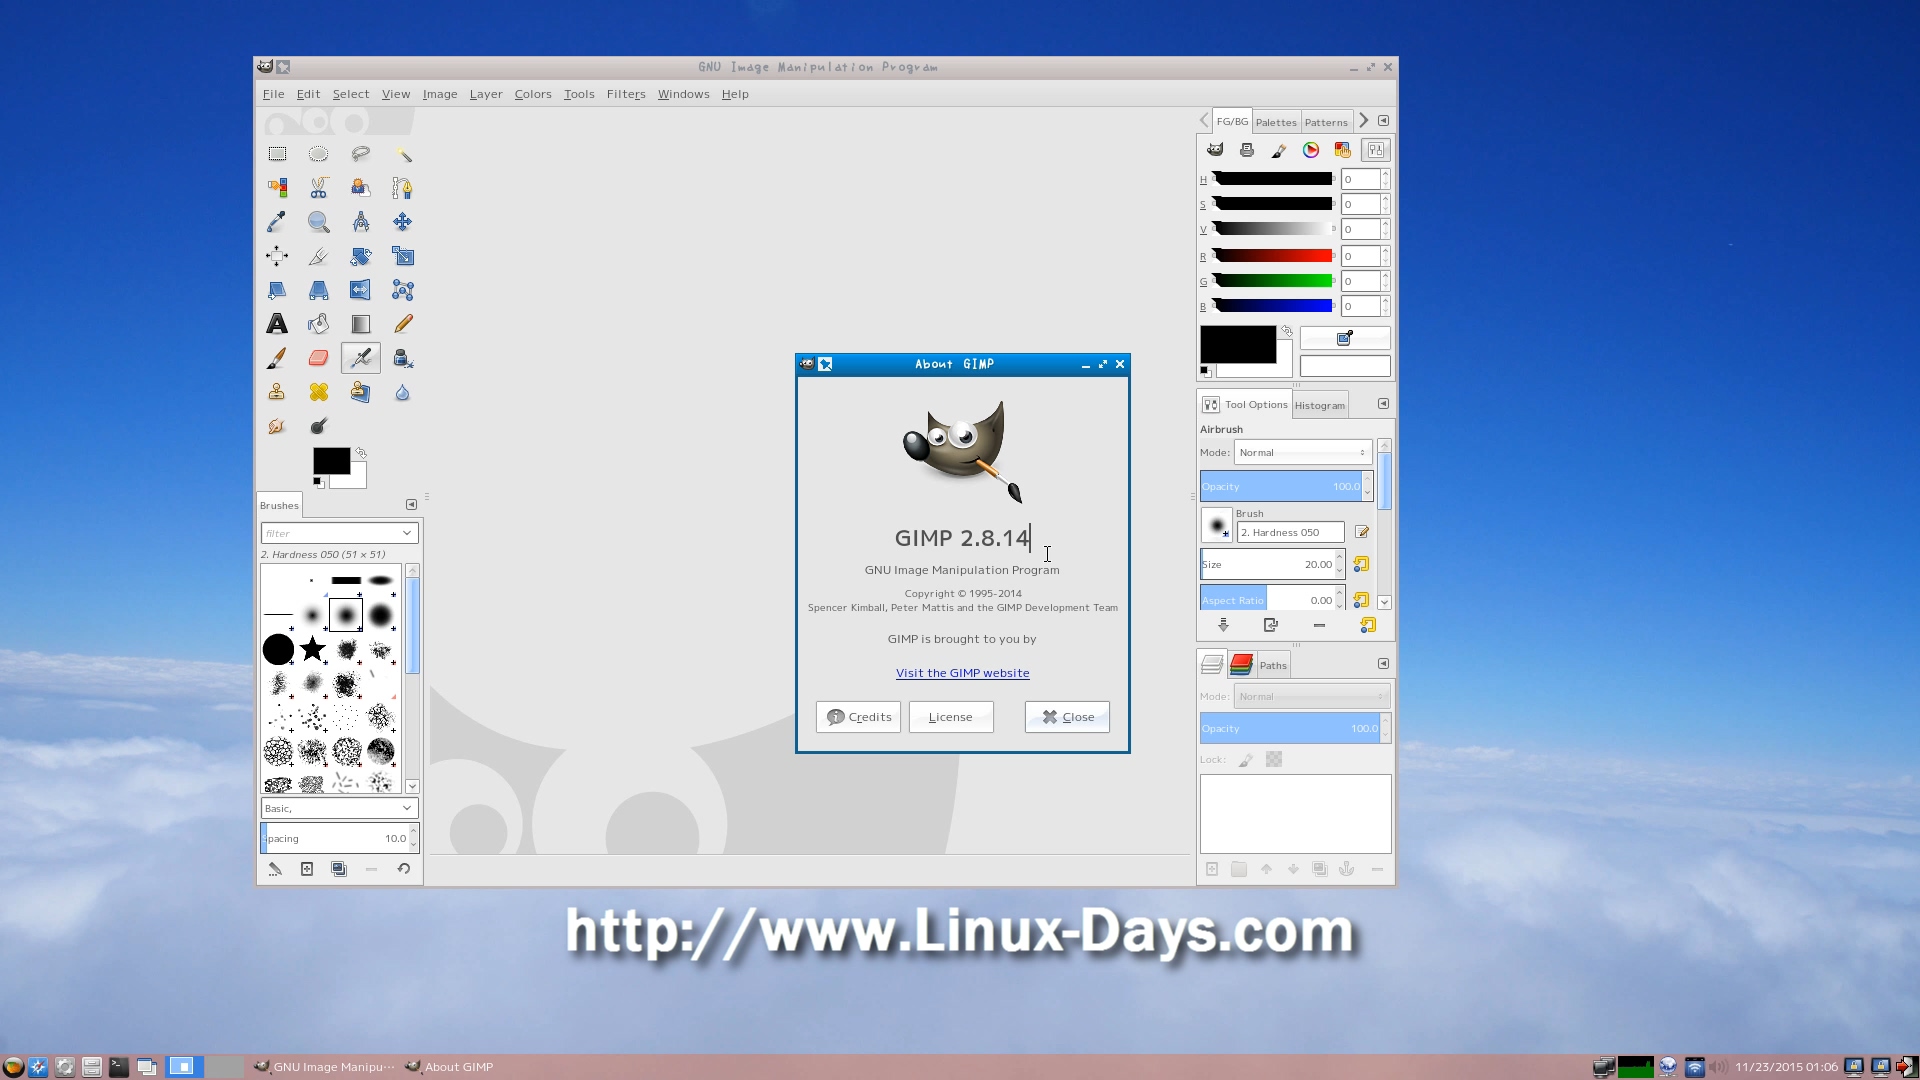Edit the 2. Hardness 050 brush button
This screenshot has height=1080, width=1920.
[x=1361, y=532]
